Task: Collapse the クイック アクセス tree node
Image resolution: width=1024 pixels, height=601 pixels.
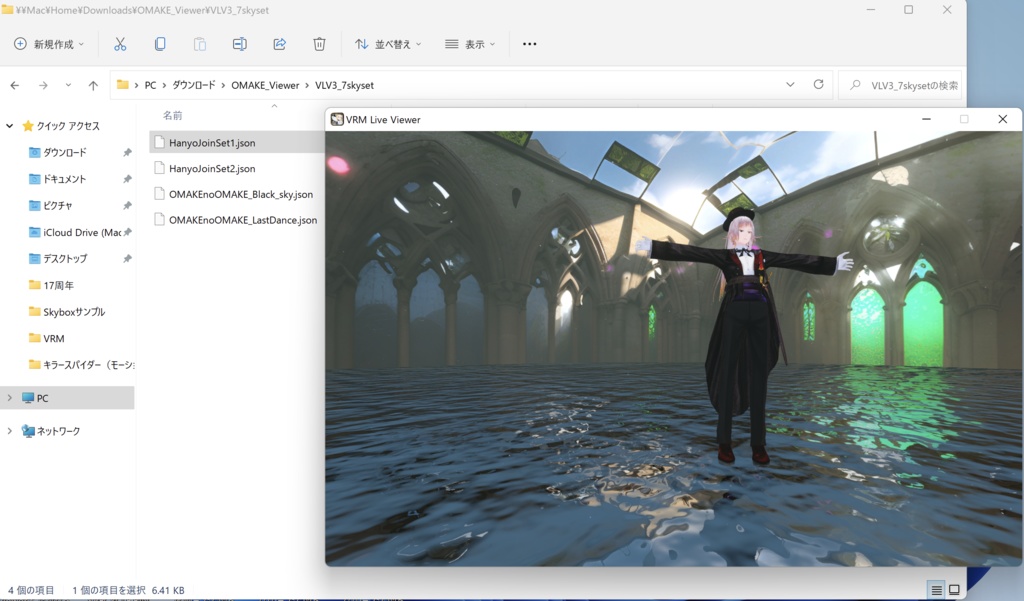Action: click(x=10, y=126)
